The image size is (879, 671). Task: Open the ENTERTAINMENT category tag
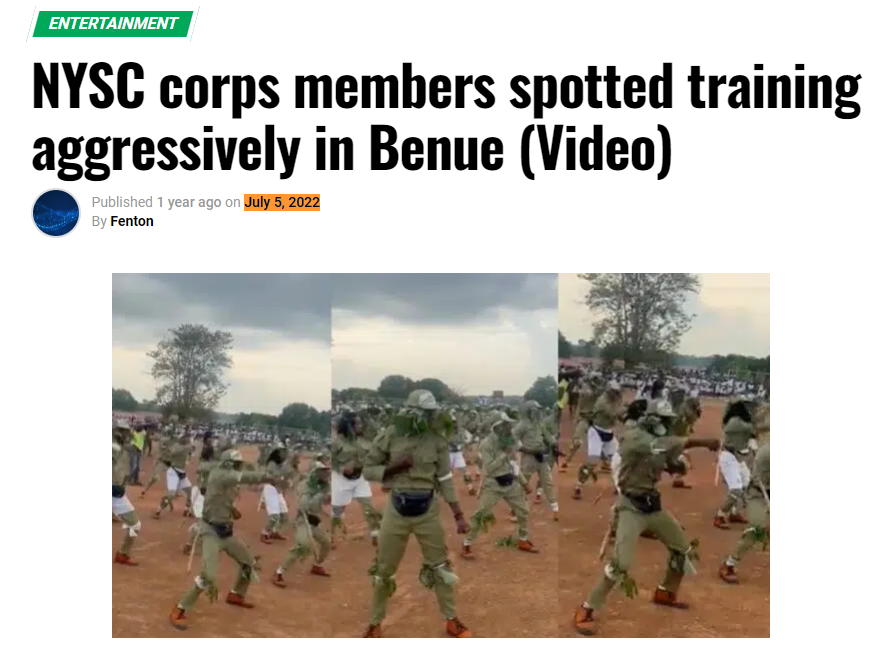[113, 24]
